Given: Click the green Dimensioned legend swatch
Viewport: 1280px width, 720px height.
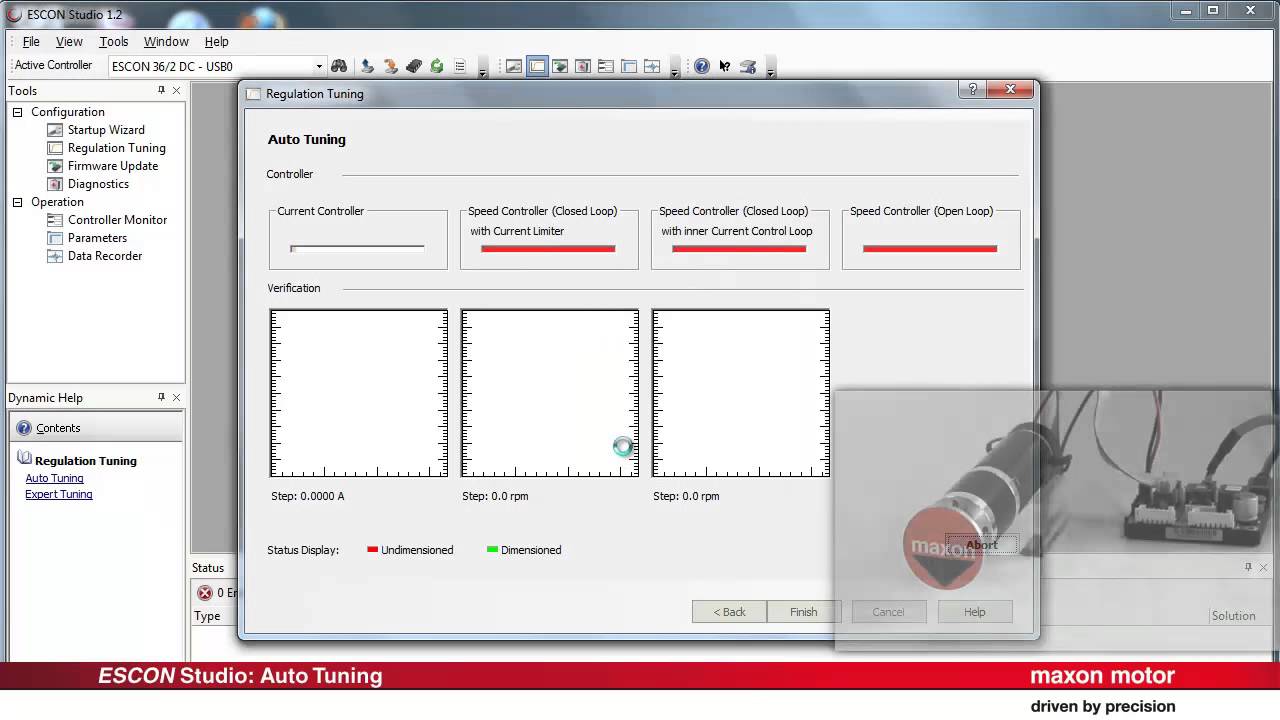Looking at the screenshot, I should pos(492,550).
